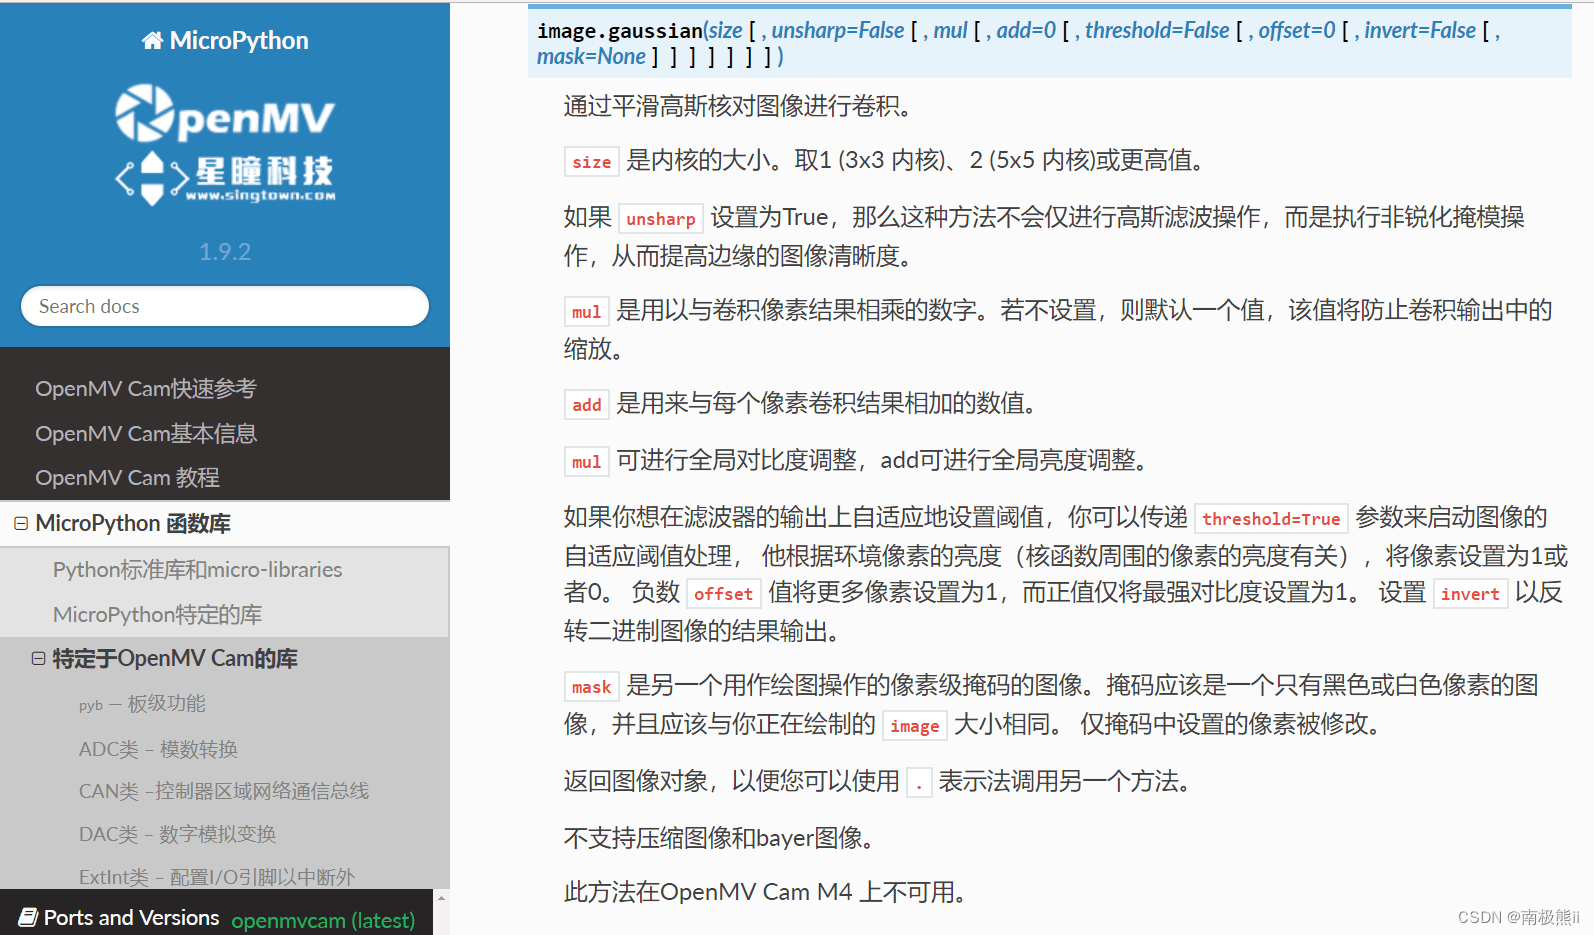
Task: Open the MicroPython home link
Action: tap(225, 40)
